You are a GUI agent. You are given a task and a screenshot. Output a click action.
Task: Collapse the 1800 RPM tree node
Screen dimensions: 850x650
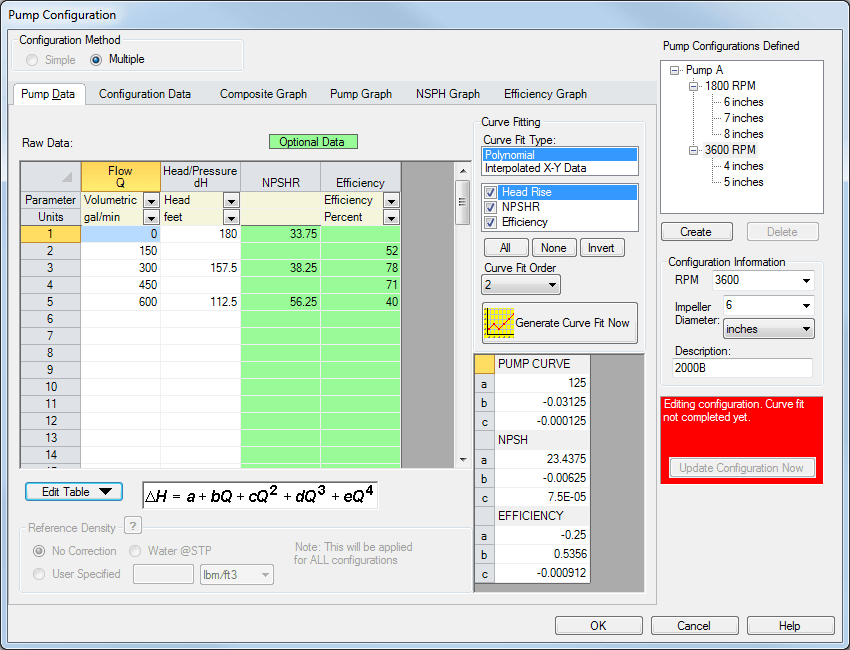[693, 86]
